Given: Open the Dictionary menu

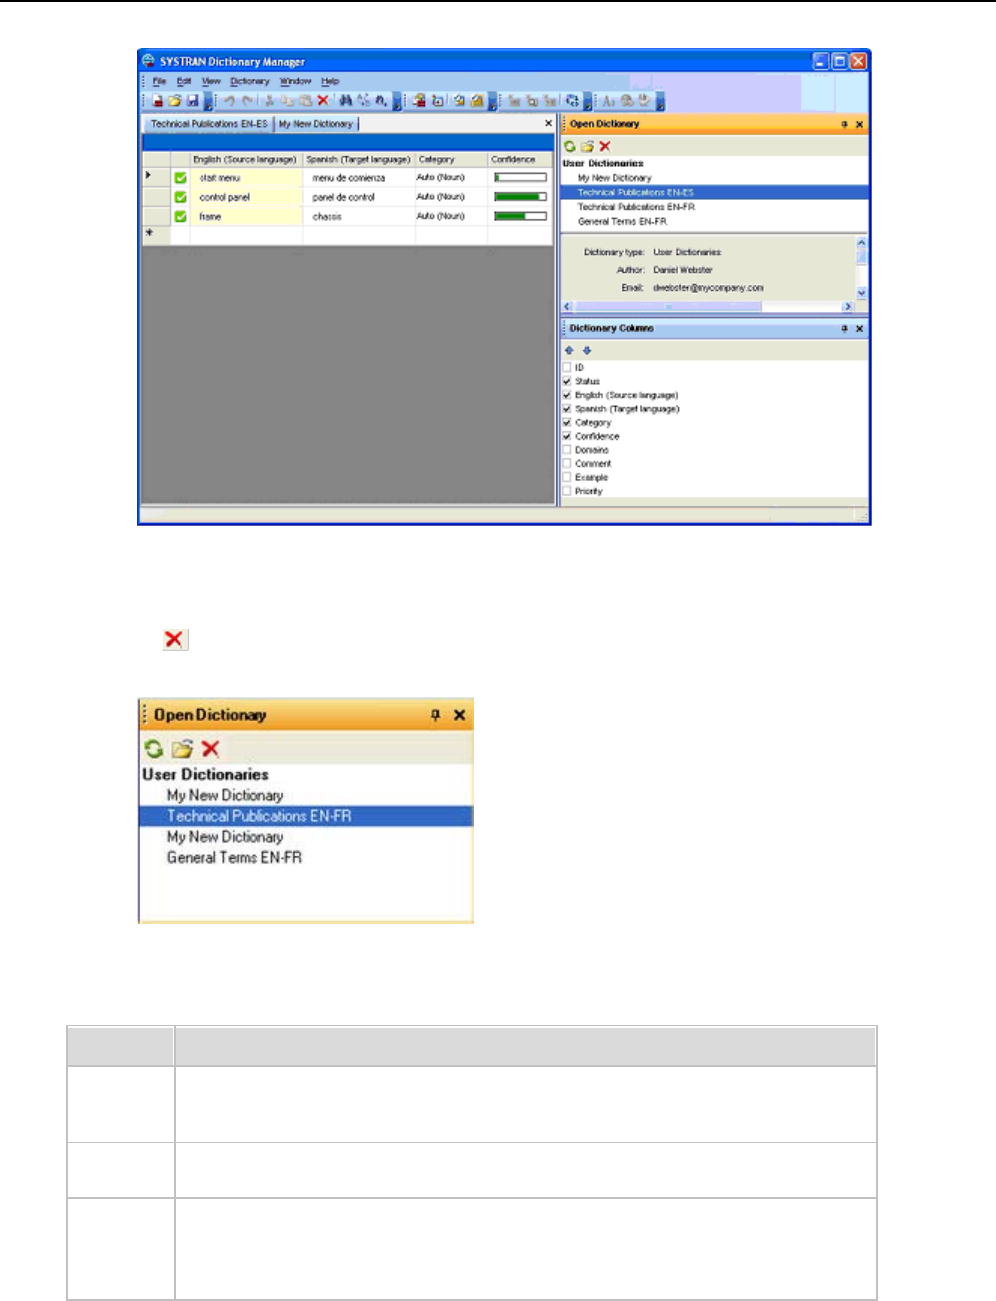Looking at the screenshot, I should coord(250,81).
